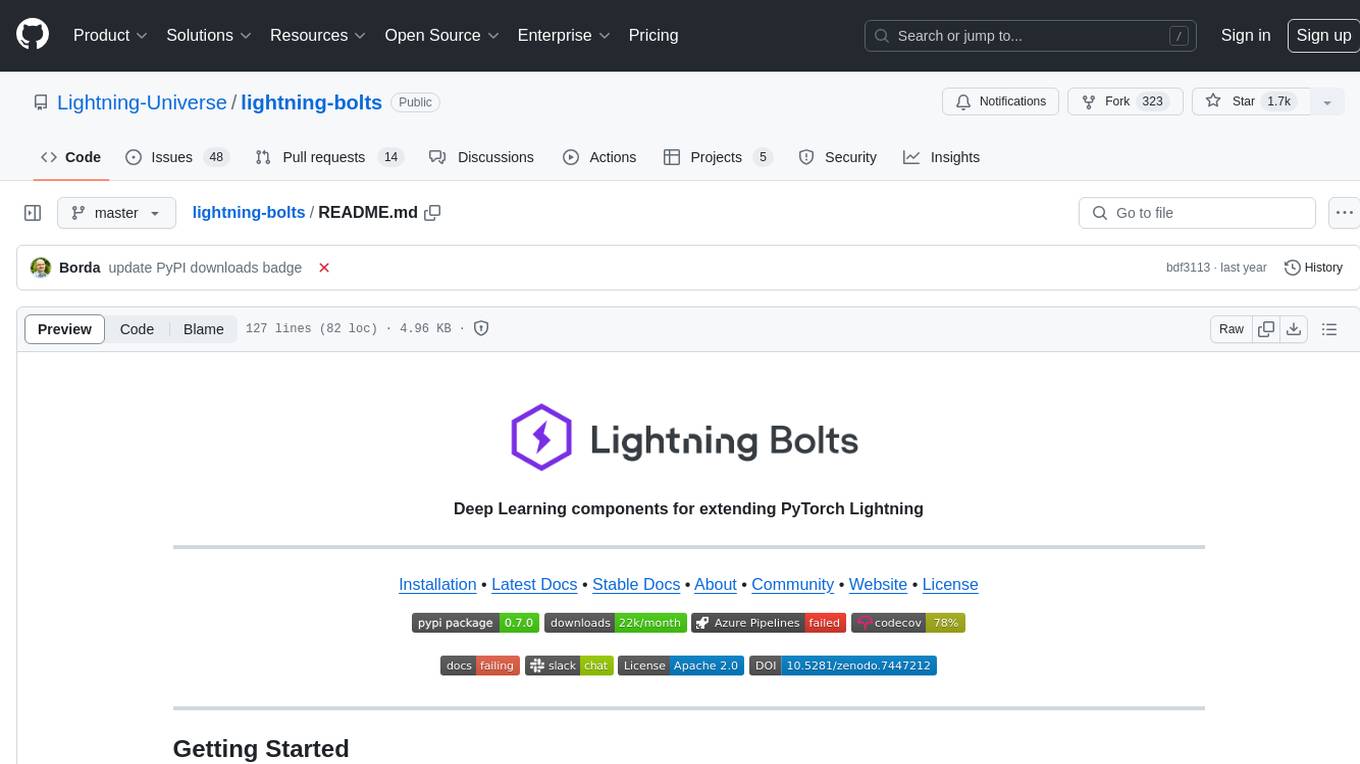Click the License Apache 2.0 badge
1360x764 pixels.
coord(681,666)
